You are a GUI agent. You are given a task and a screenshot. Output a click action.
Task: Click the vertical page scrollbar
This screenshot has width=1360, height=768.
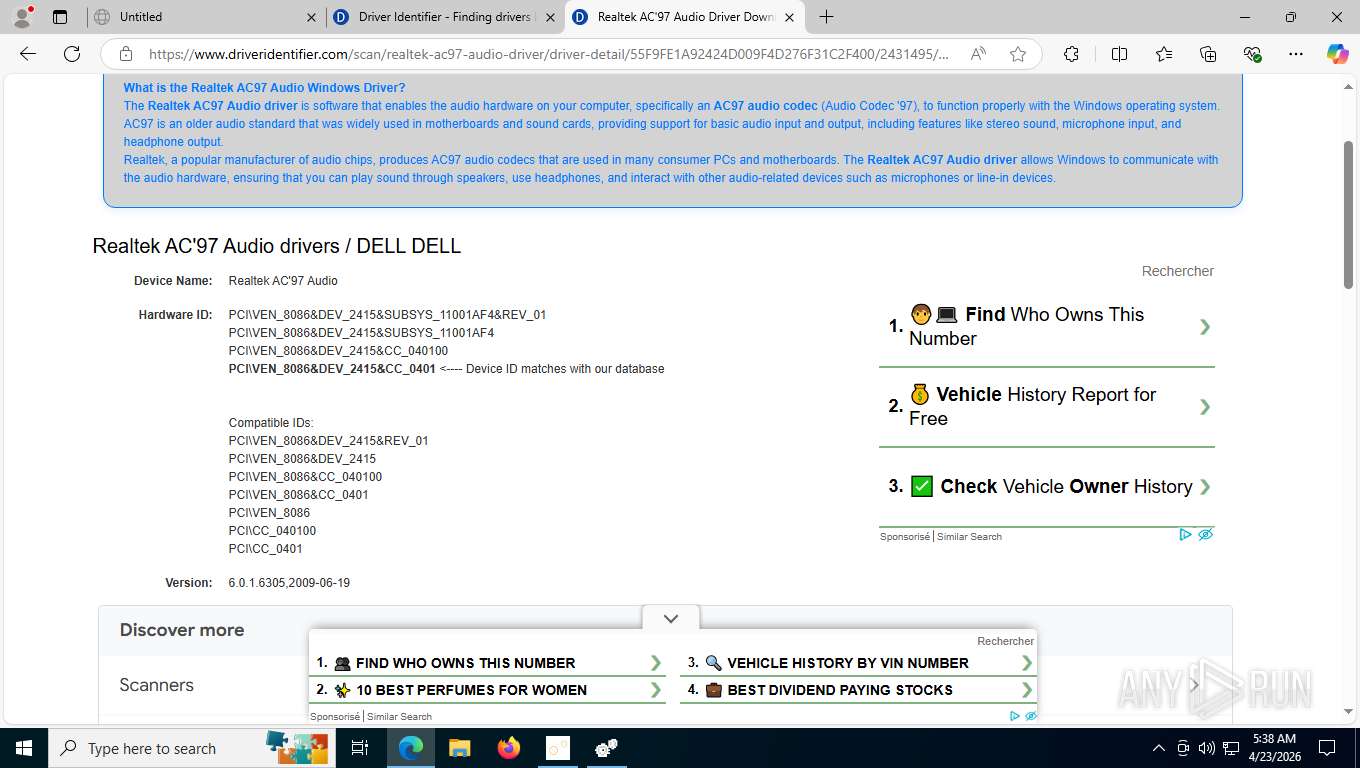point(1348,215)
